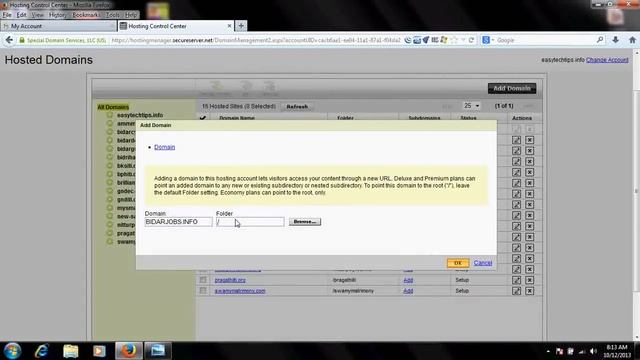The width and height of the screenshot is (640, 360).
Task: Click the Browse... button next to Folder
Action: point(305,222)
